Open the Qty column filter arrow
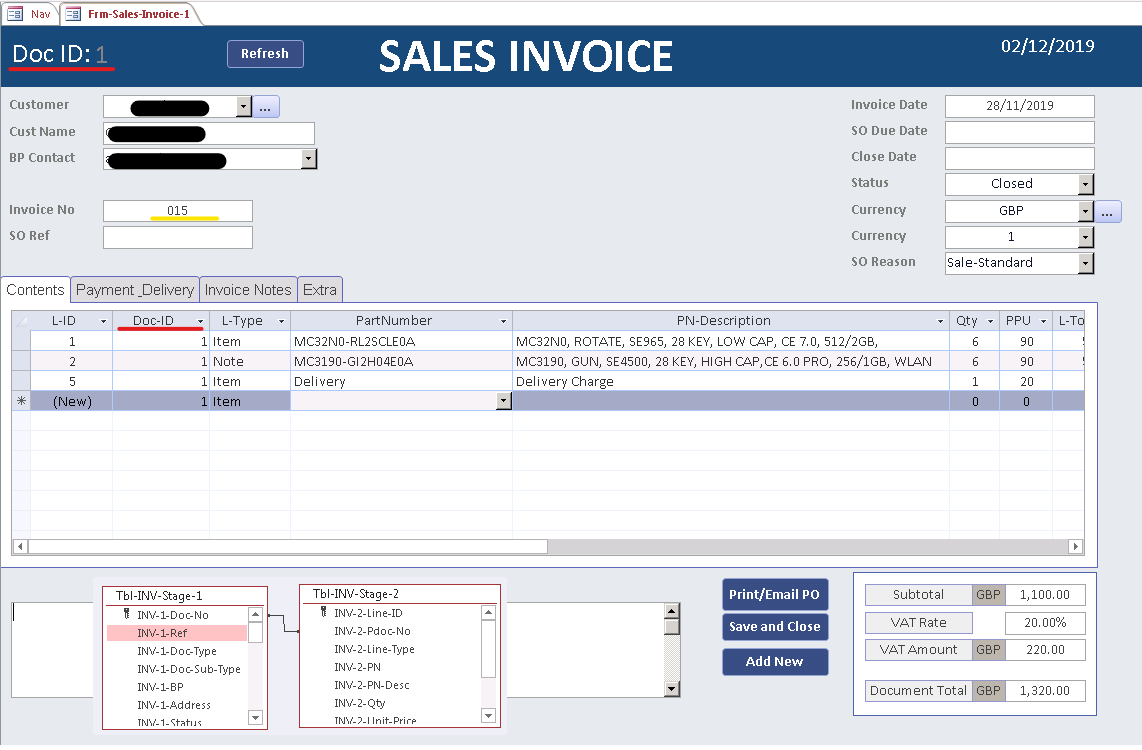The width and height of the screenshot is (1142, 750). tap(991, 321)
